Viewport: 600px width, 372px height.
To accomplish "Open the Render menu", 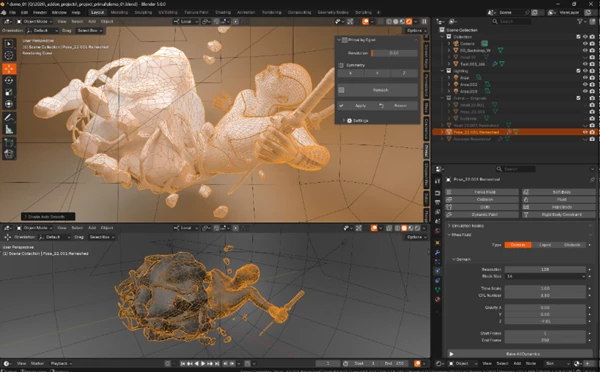I will (39, 13).
